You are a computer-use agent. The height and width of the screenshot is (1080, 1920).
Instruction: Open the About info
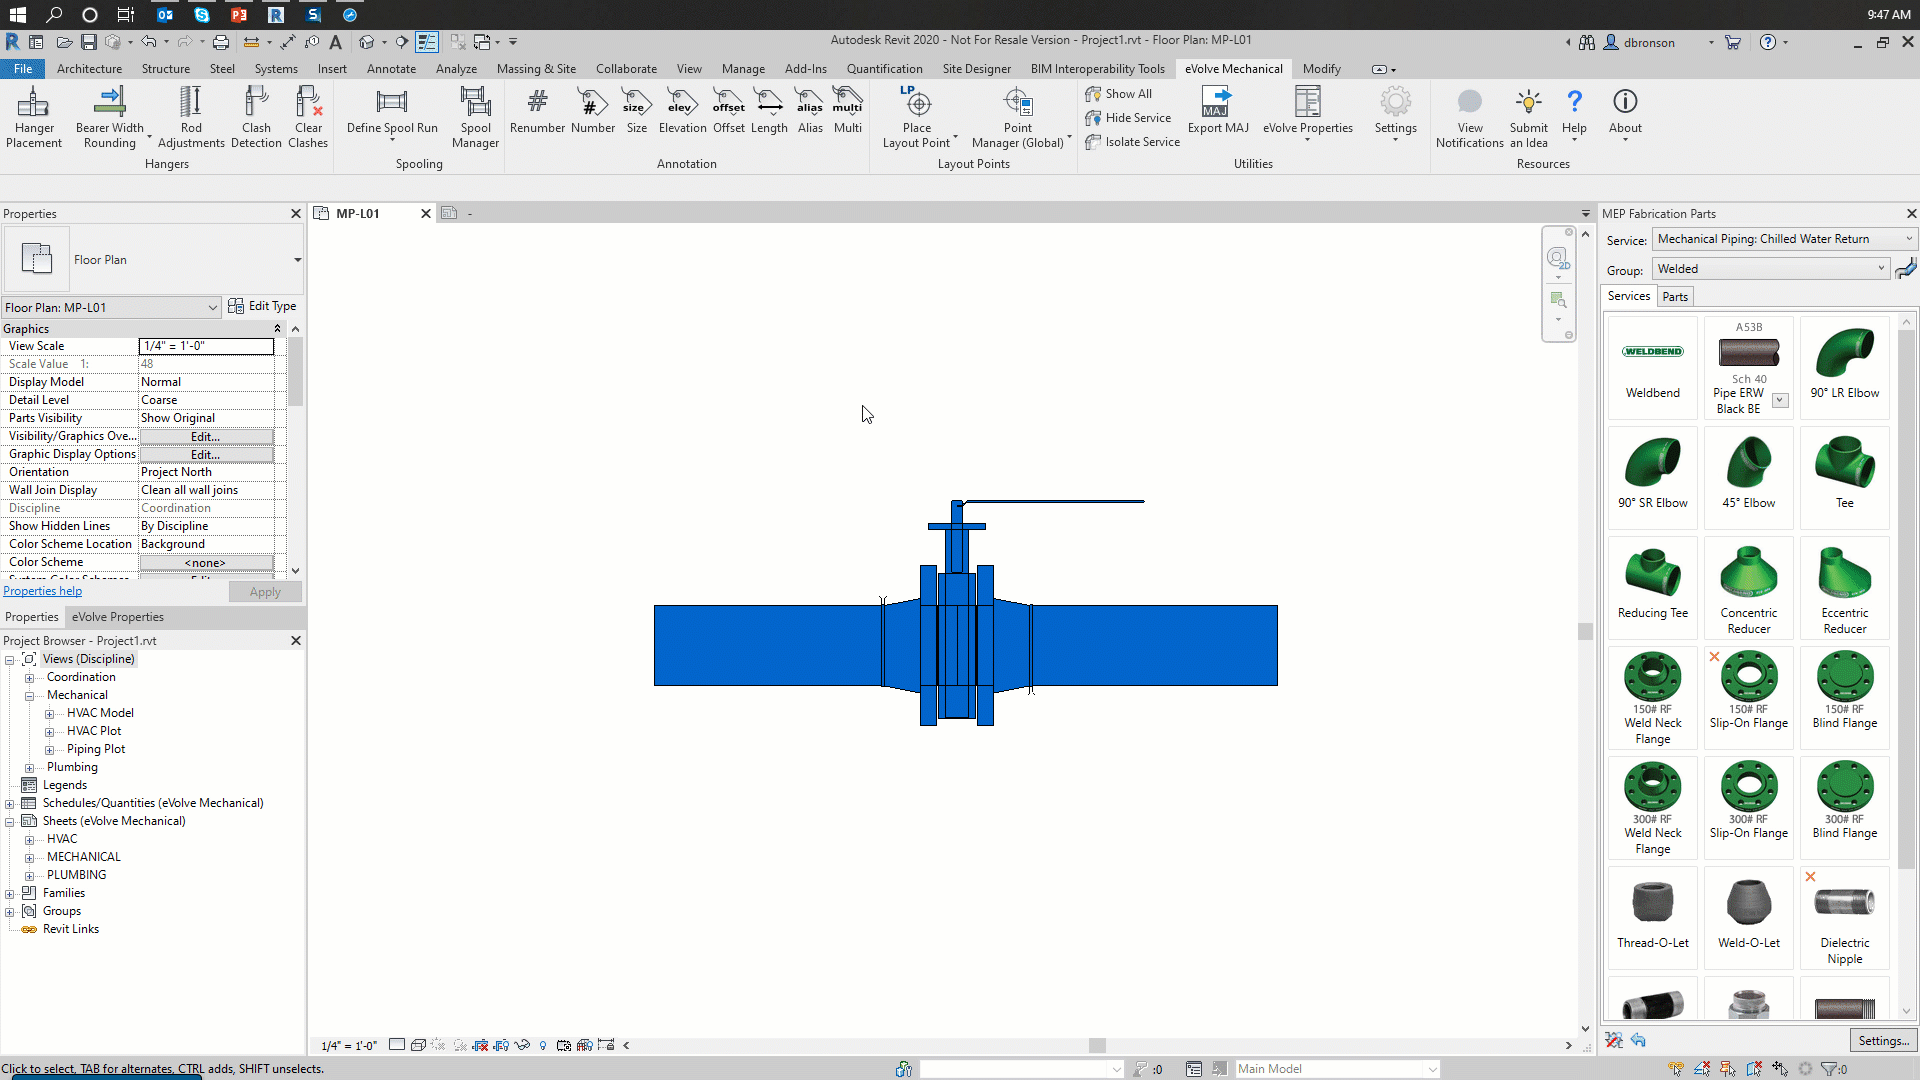(1625, 112)
